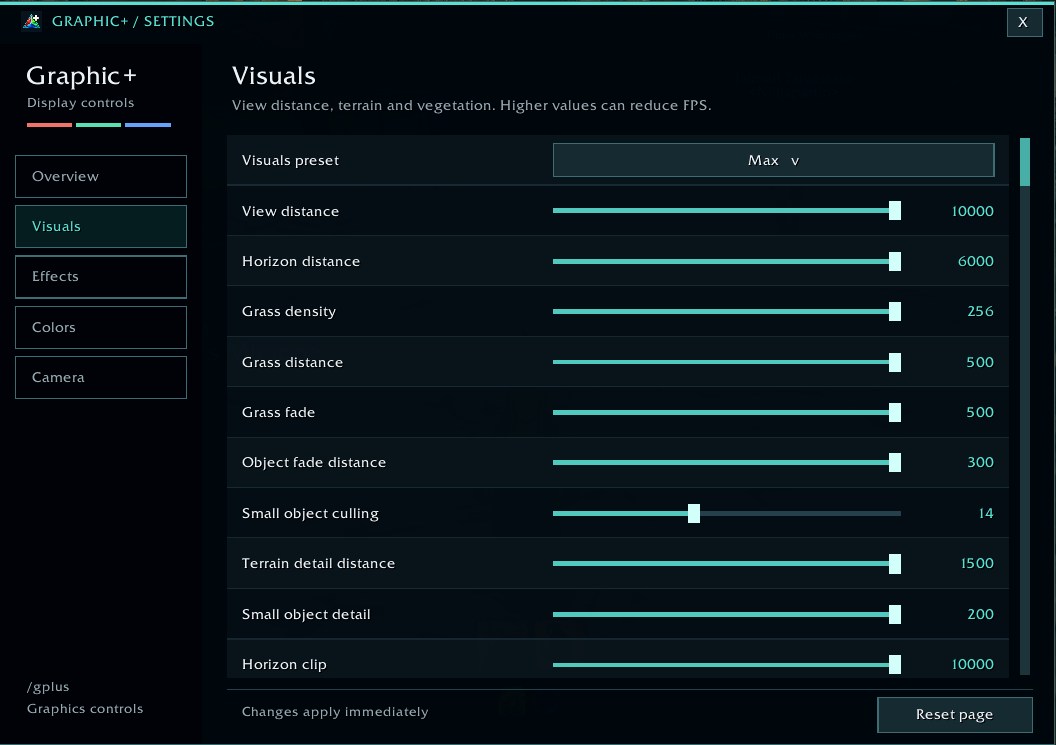The width and height of the screenshot is (1056, 745).
Task: Go to the Camera settings page
Action: coord(101,377)
